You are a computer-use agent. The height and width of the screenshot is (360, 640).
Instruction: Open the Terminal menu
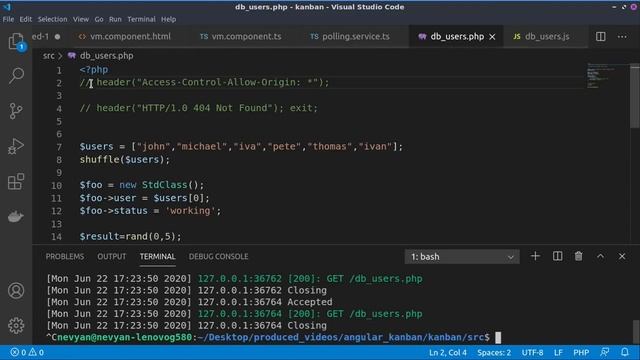click(x=141, y=19)
